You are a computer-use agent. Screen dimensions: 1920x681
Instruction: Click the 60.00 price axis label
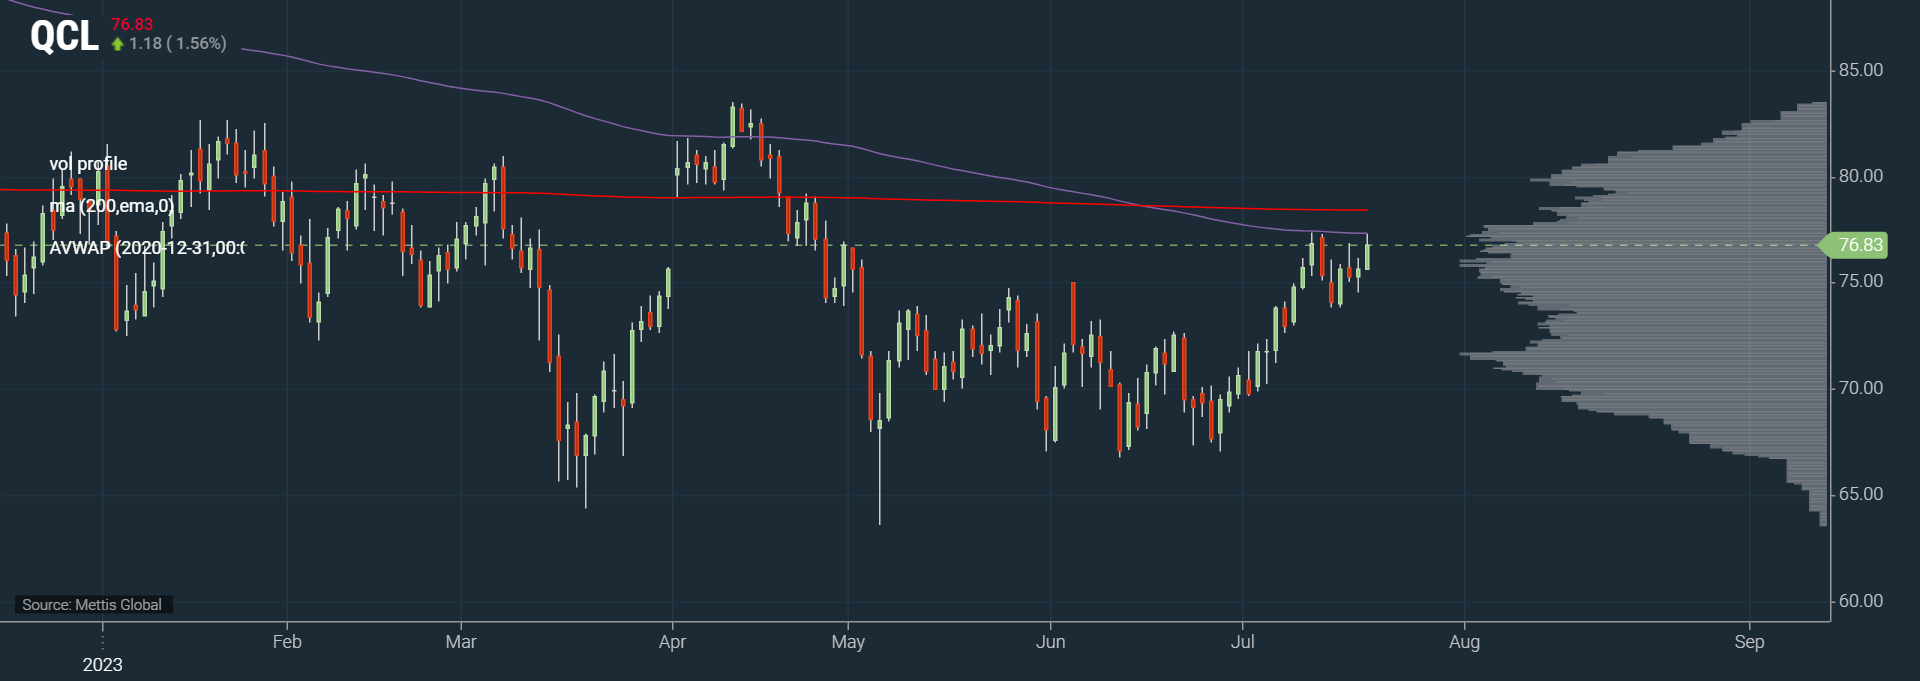(1861, 601)
